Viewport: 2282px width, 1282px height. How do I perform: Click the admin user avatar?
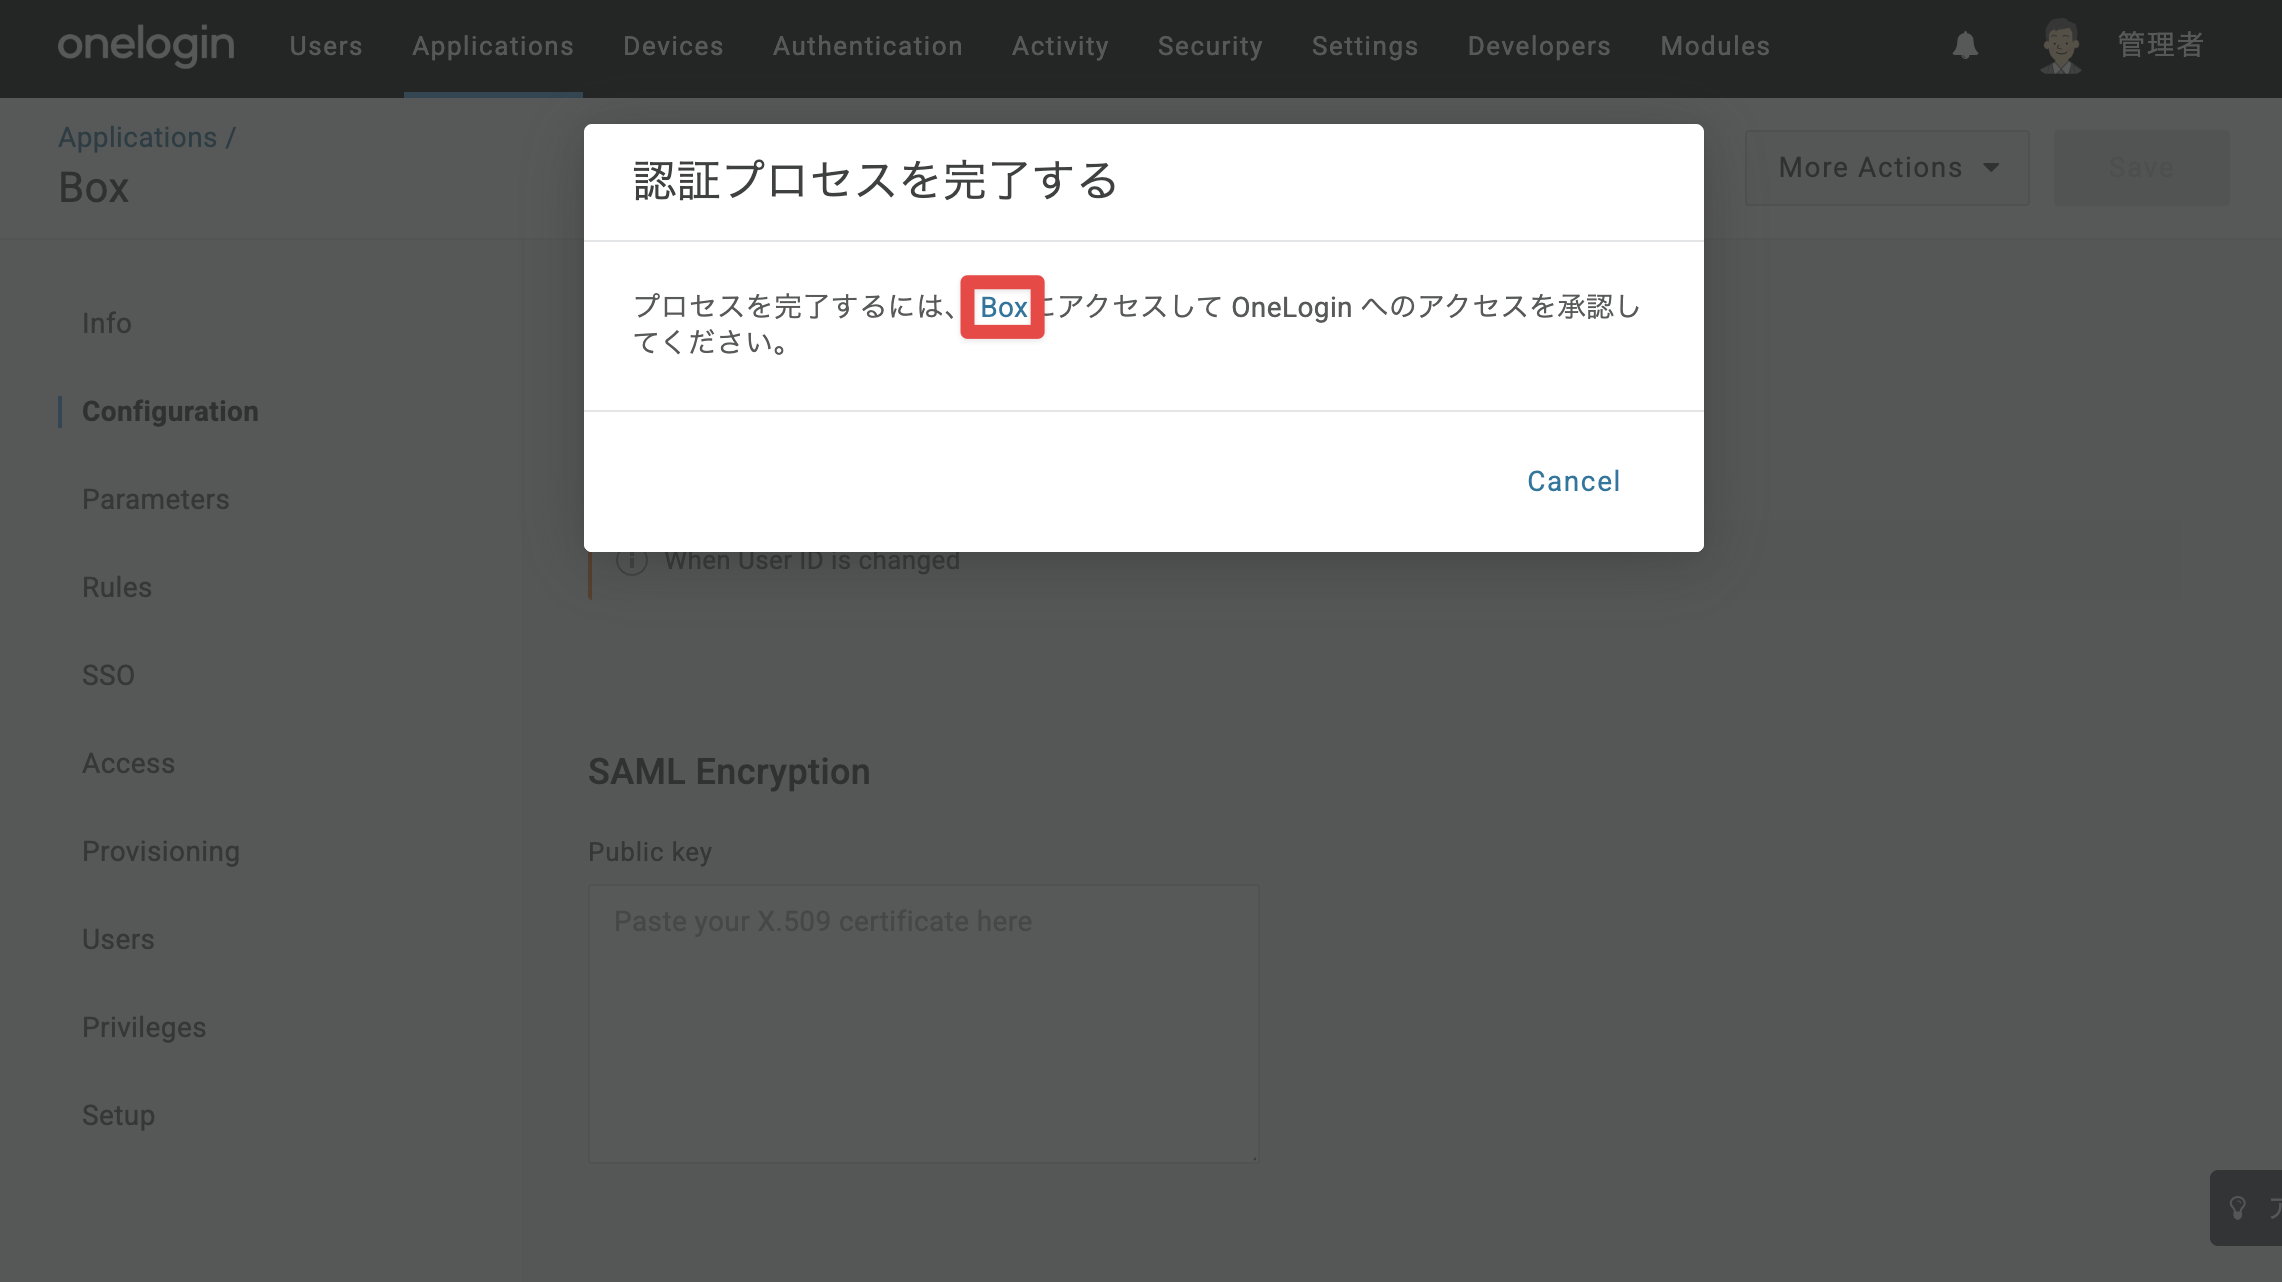pyautogui.click(x=2061, y=46)
